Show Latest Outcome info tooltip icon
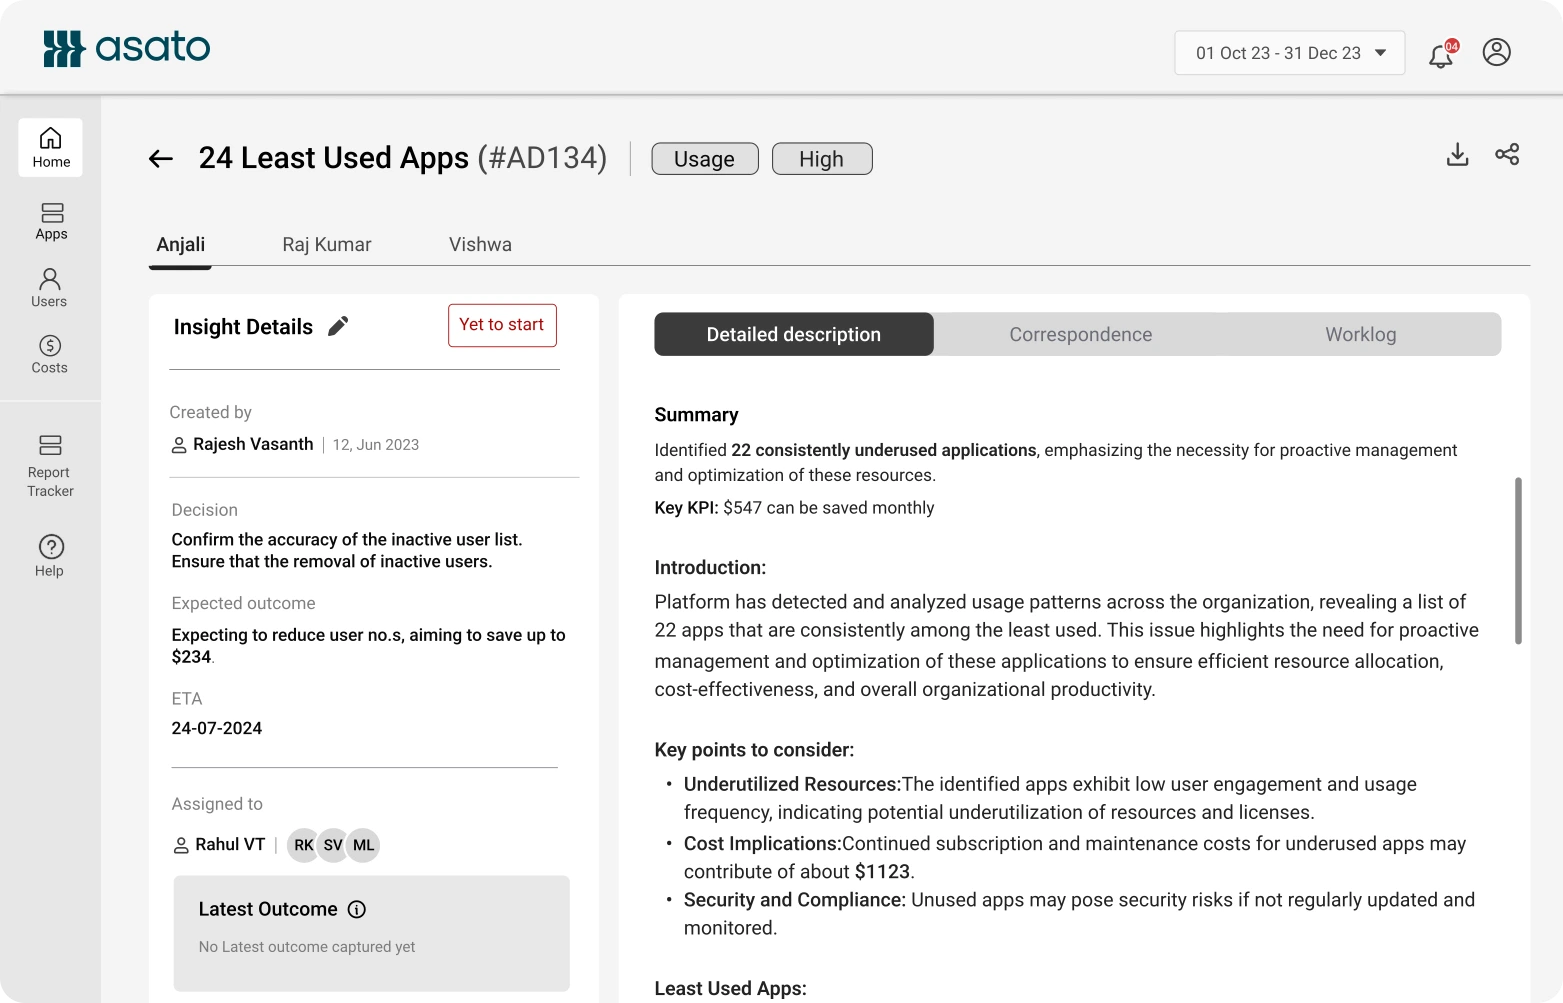Viewport: 1563px width, 1003px height. [357, 909]
